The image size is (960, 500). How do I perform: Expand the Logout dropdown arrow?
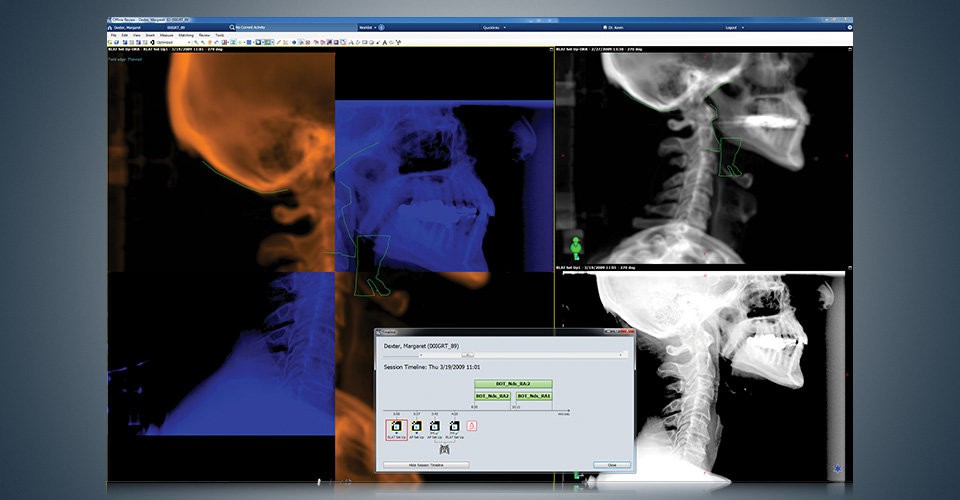pos(743,28)
